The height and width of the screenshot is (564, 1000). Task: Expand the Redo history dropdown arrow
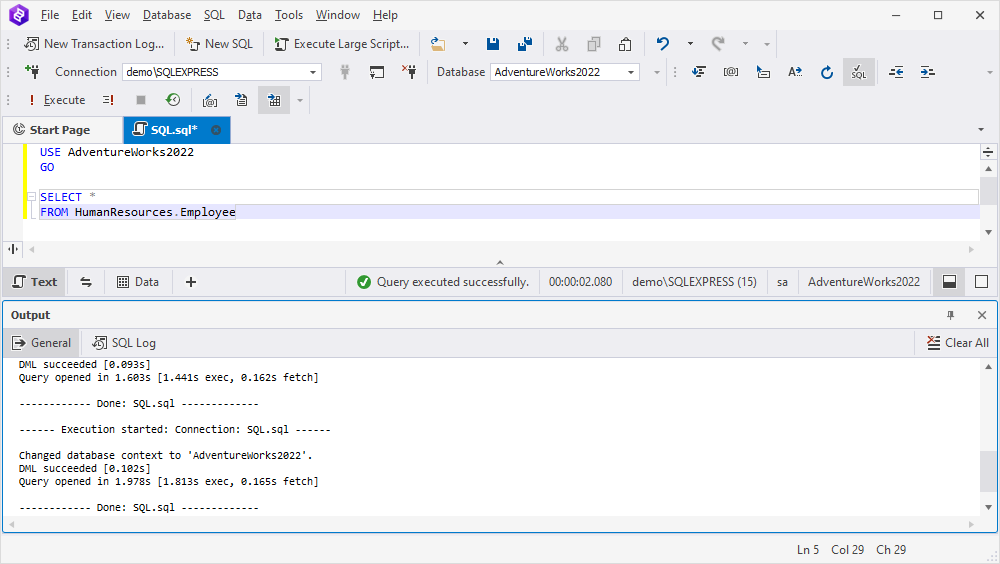(746, 44)
